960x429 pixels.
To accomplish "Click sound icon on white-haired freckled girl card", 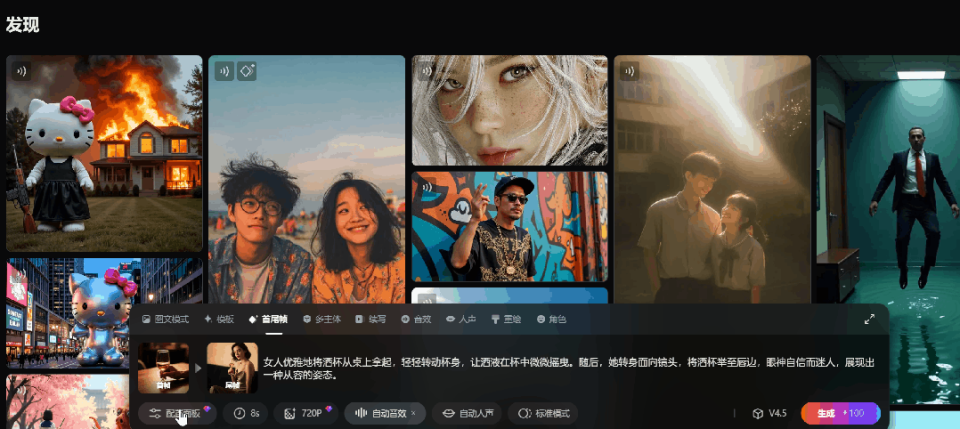I will click(x=427, y=71).
